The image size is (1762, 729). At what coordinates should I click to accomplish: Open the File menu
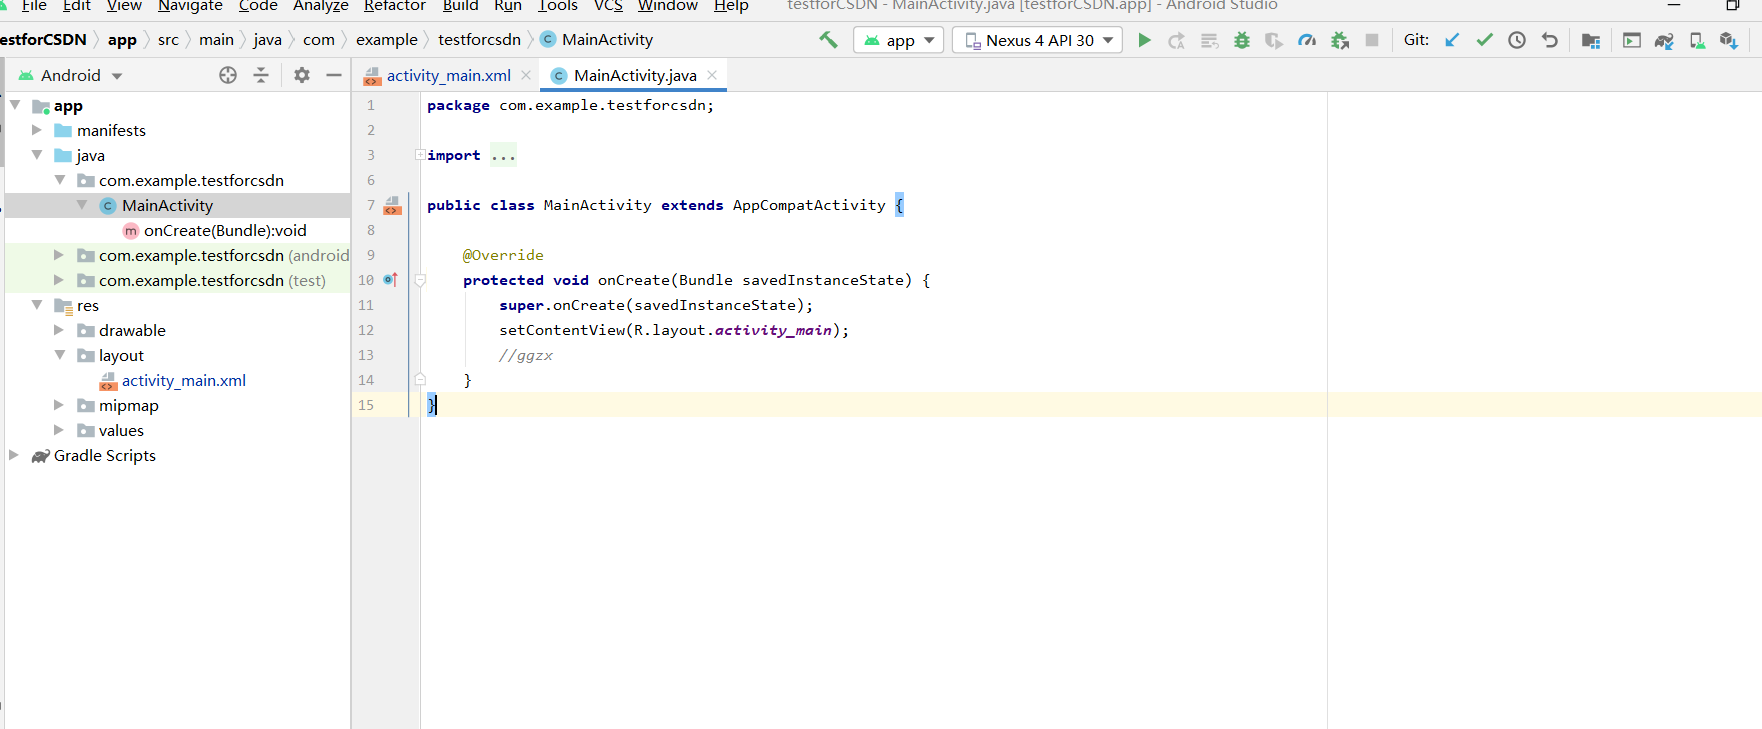tap(34, 5)
